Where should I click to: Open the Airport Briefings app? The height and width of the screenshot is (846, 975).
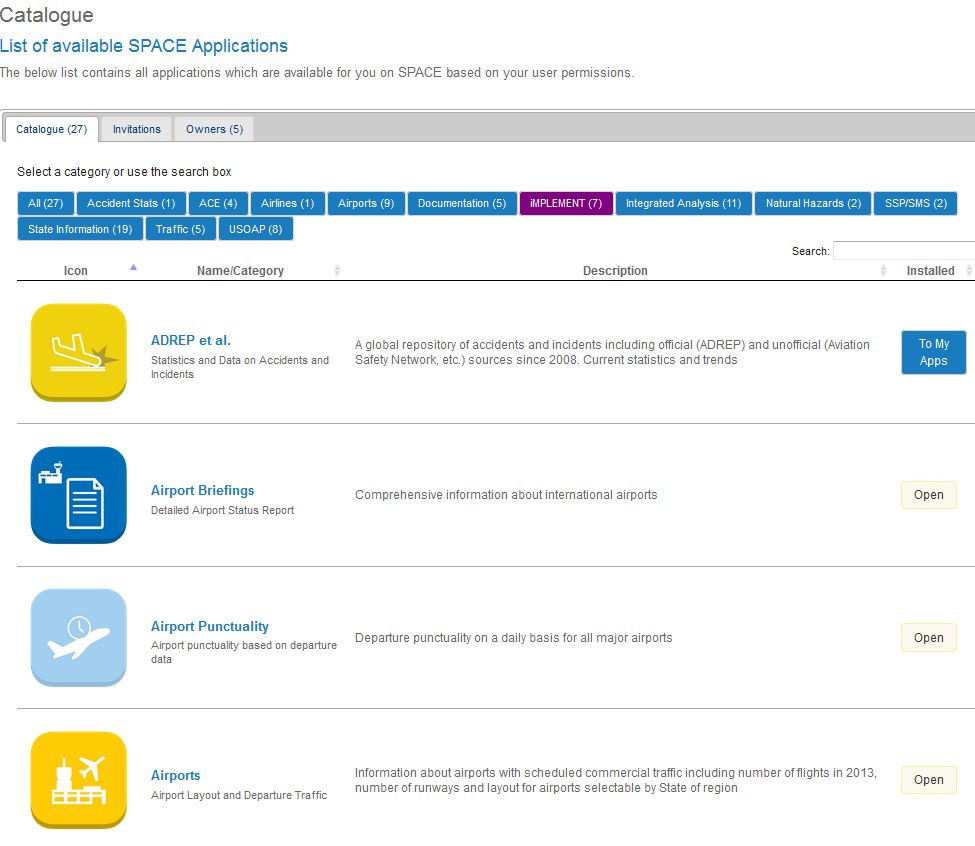tap(928, 495)
